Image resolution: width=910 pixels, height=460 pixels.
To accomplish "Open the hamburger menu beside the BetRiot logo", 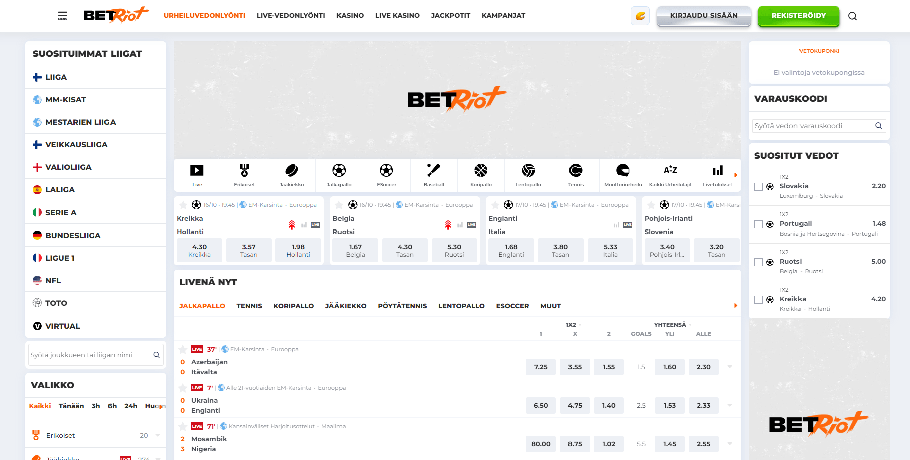I will pyautogui.click(x=63, y=16).
